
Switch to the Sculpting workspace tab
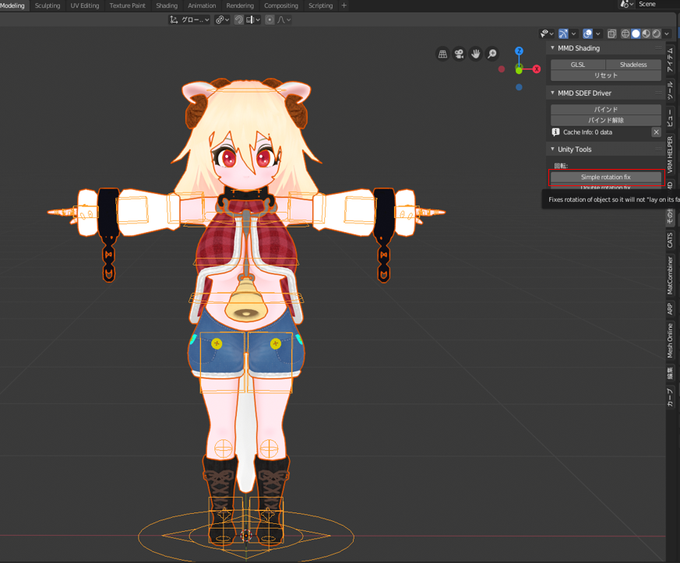click(x=47, y=6)
